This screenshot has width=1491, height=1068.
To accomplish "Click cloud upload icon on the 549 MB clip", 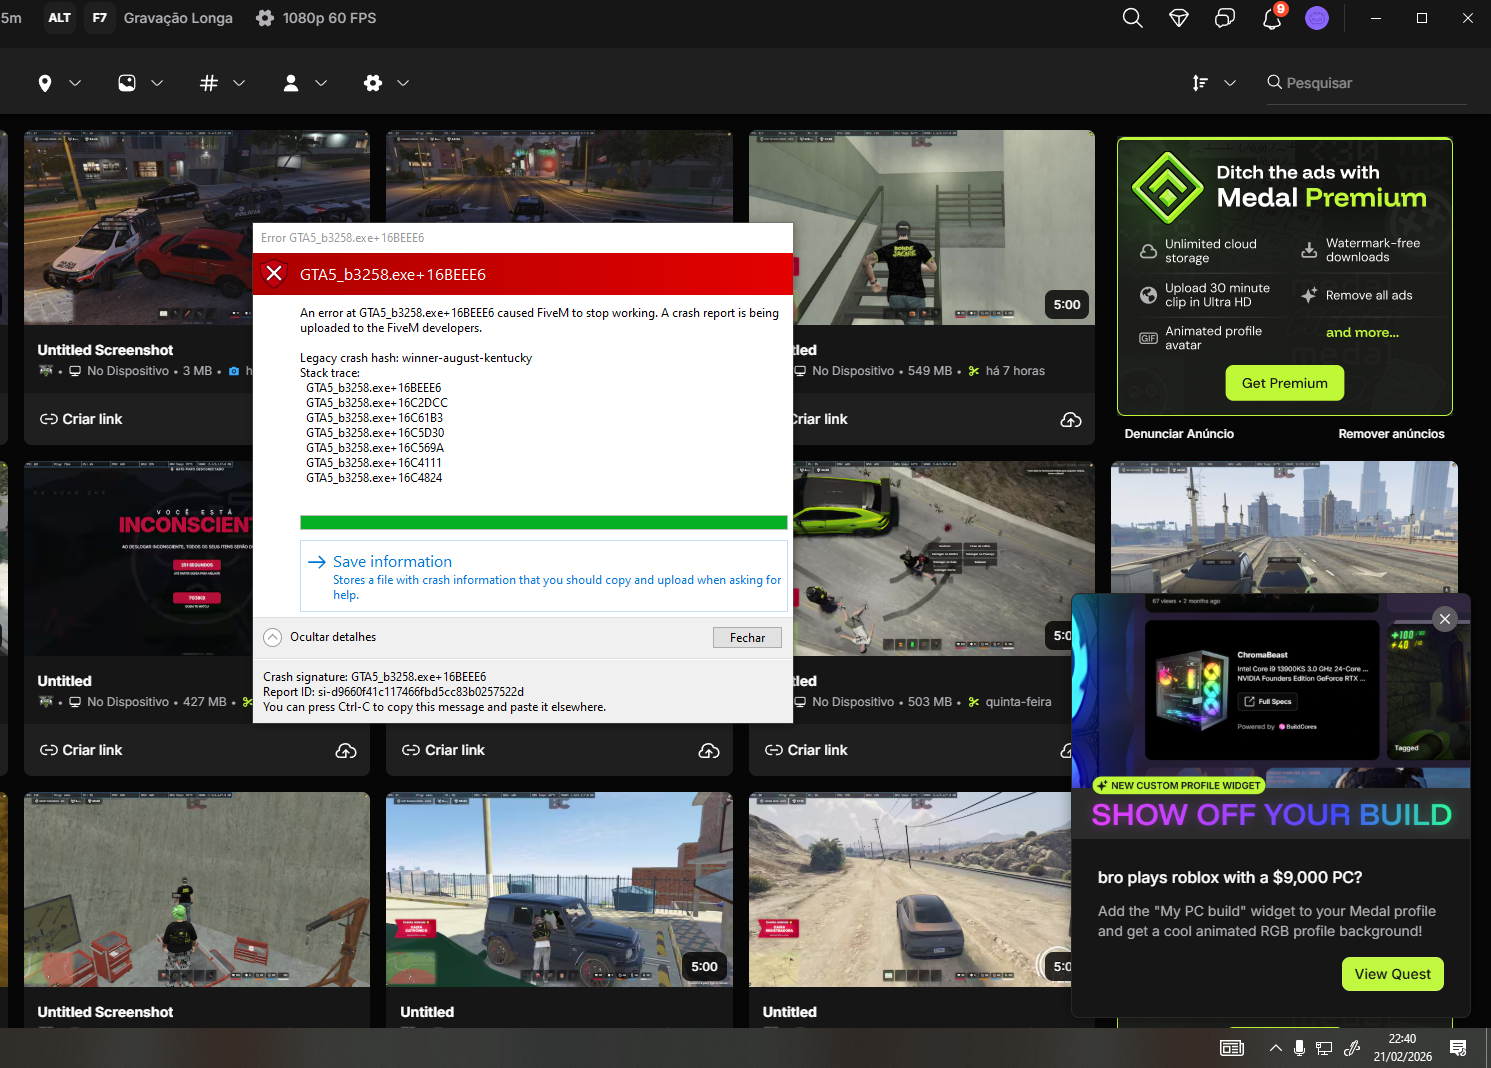I will (x=1071, y=420).
